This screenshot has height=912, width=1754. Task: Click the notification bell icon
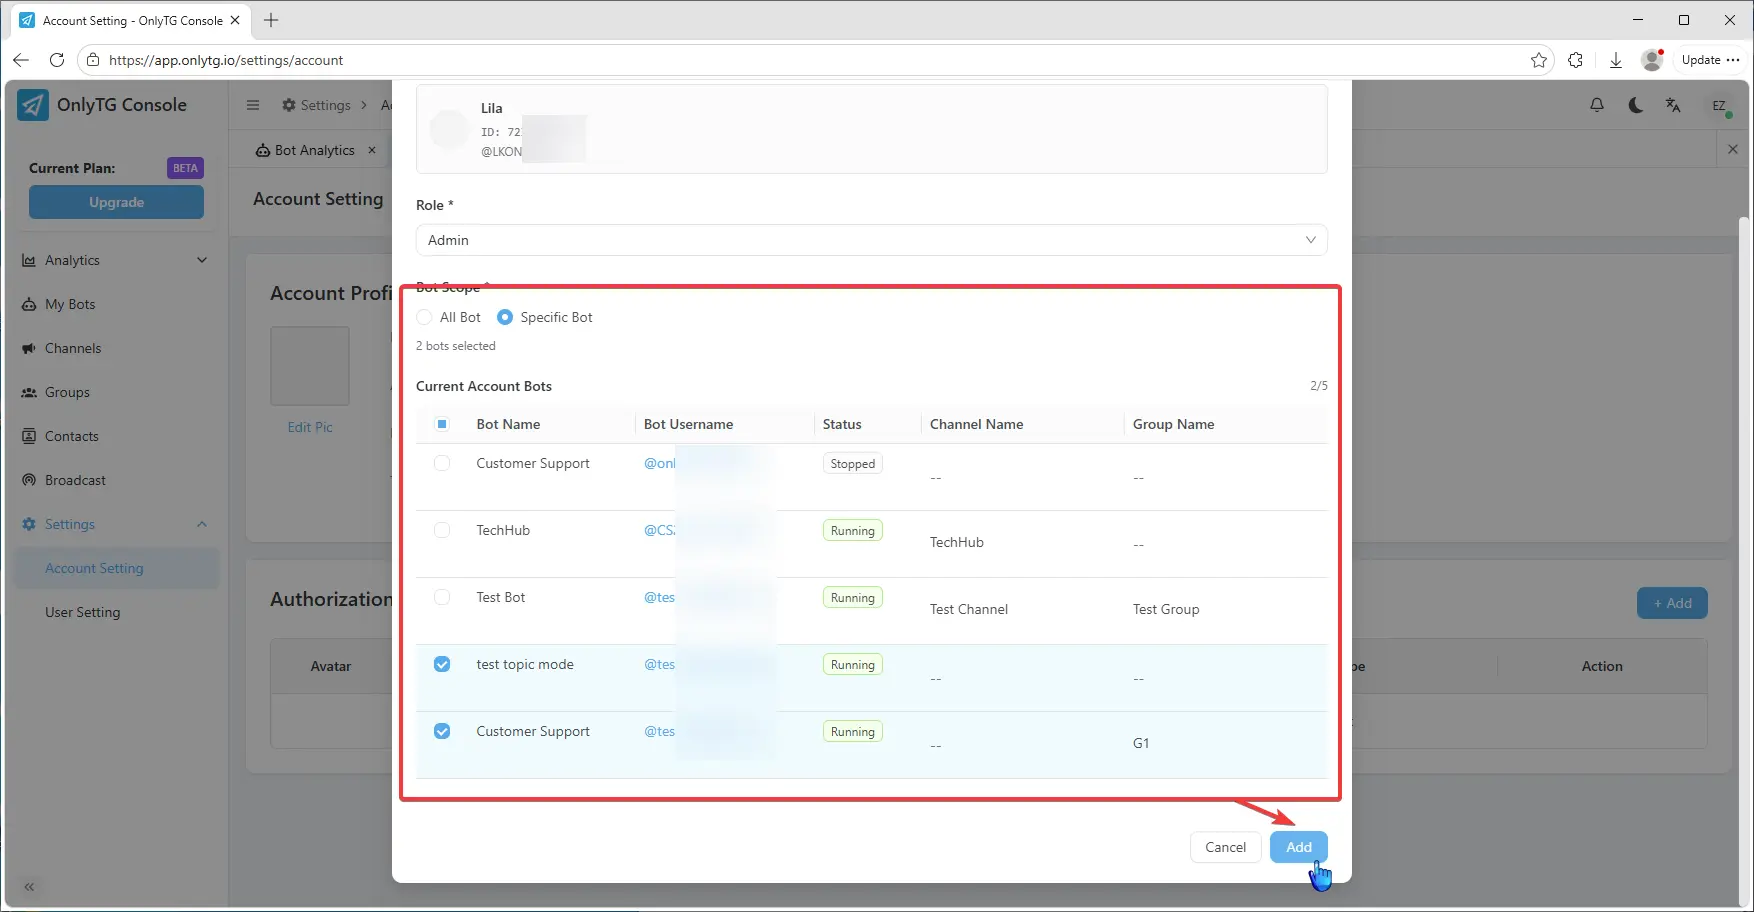pos(1597,105)
